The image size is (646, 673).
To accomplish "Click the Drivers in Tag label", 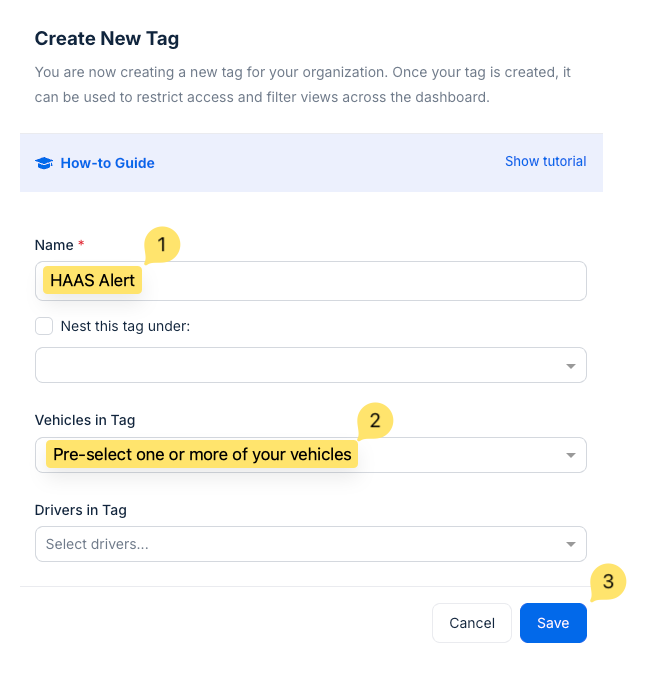I will tap(81, 510).
